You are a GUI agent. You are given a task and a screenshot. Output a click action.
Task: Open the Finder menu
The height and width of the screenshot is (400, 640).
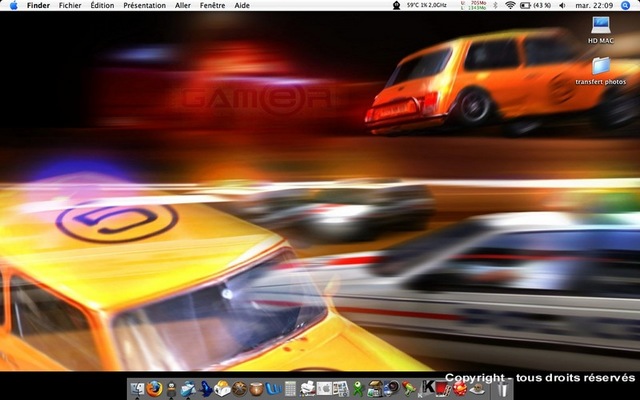click(38, 5)
